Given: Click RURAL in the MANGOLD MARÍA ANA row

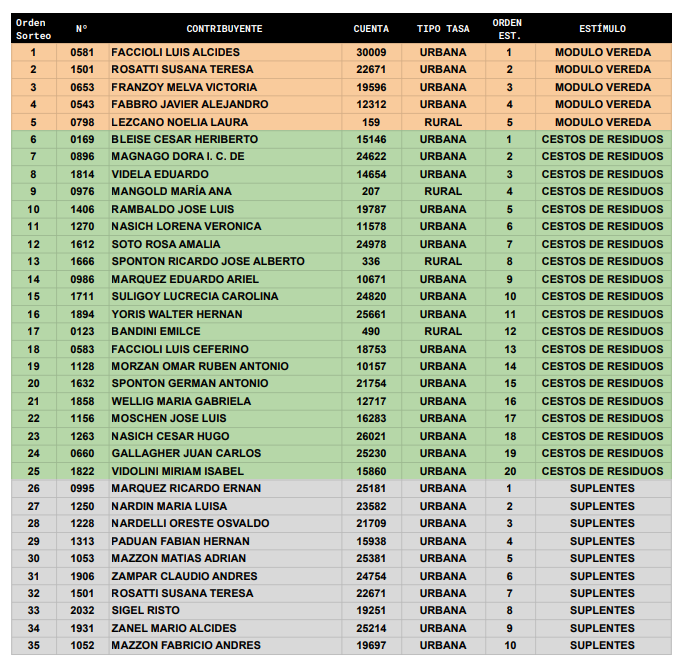Looking at the screenshot, I should point(442,192).
